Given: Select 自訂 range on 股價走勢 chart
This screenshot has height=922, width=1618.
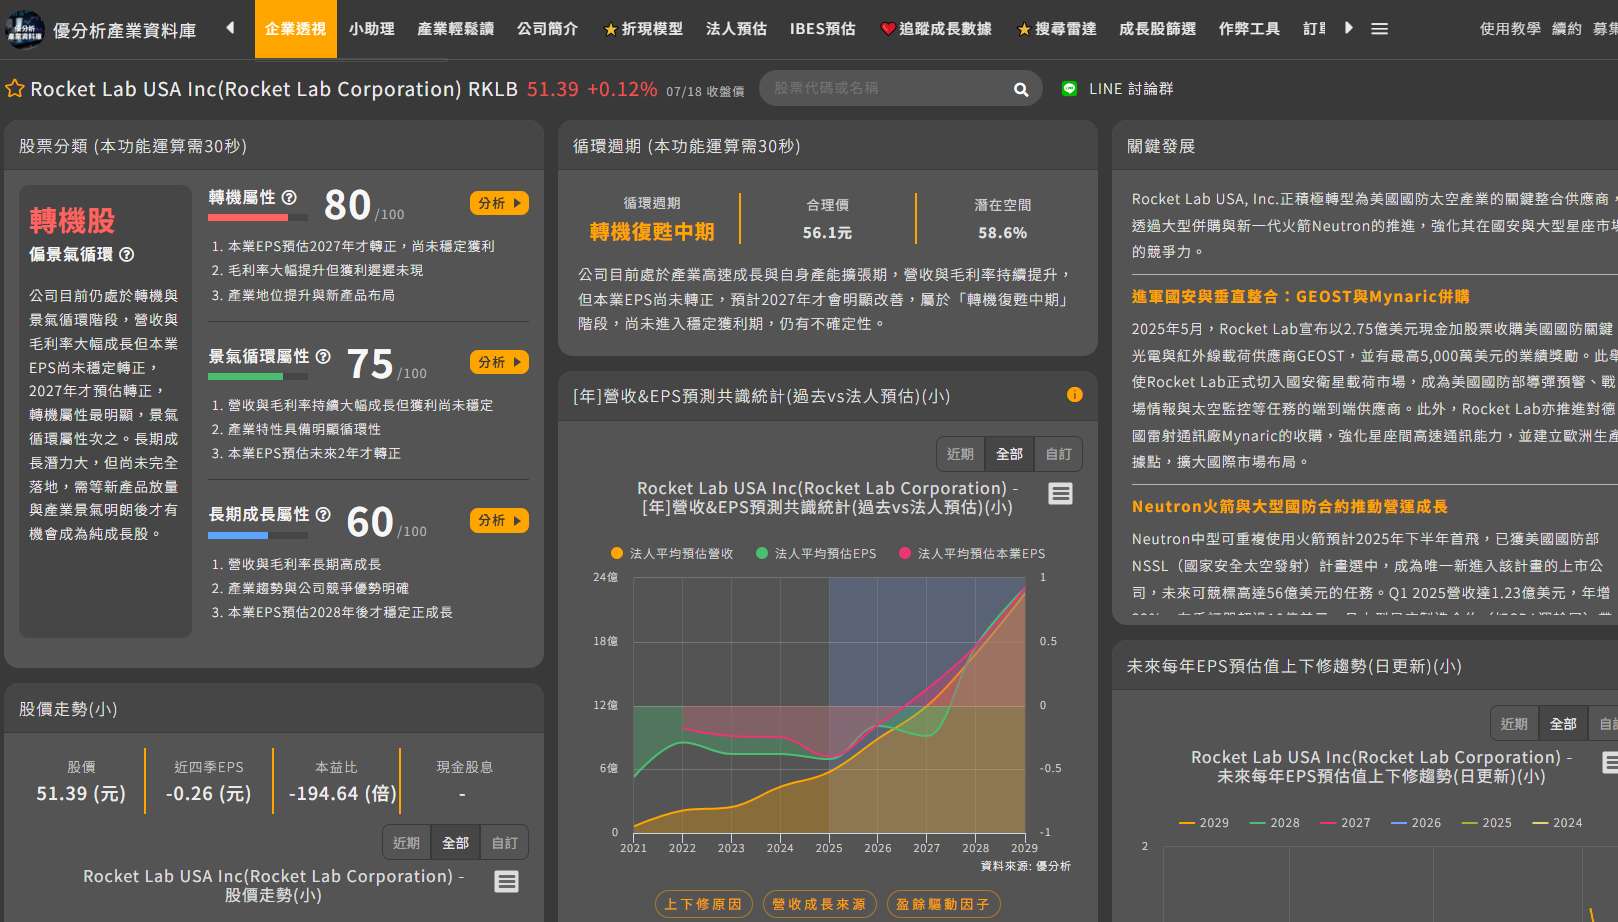Looking at the screenshot, I should point(504,843).
